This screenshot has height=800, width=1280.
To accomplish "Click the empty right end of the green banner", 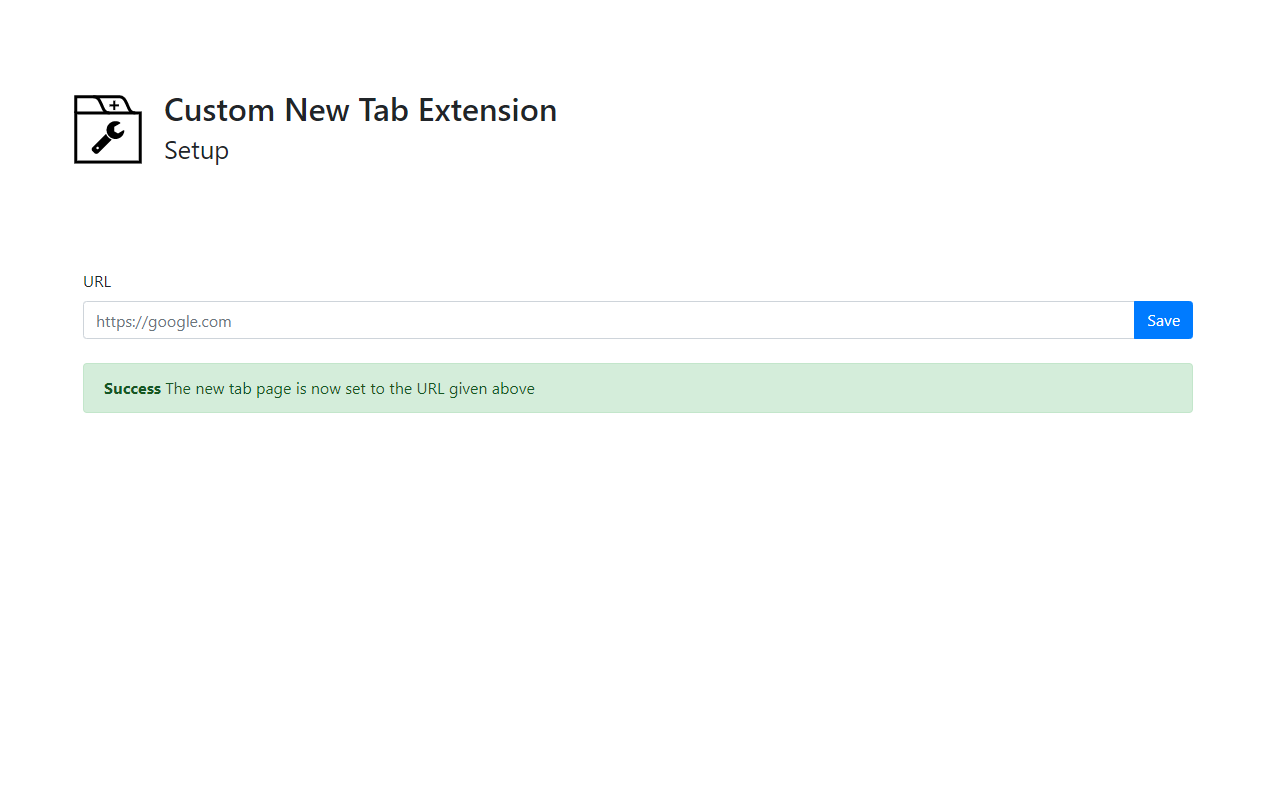I will (1100, 388).
